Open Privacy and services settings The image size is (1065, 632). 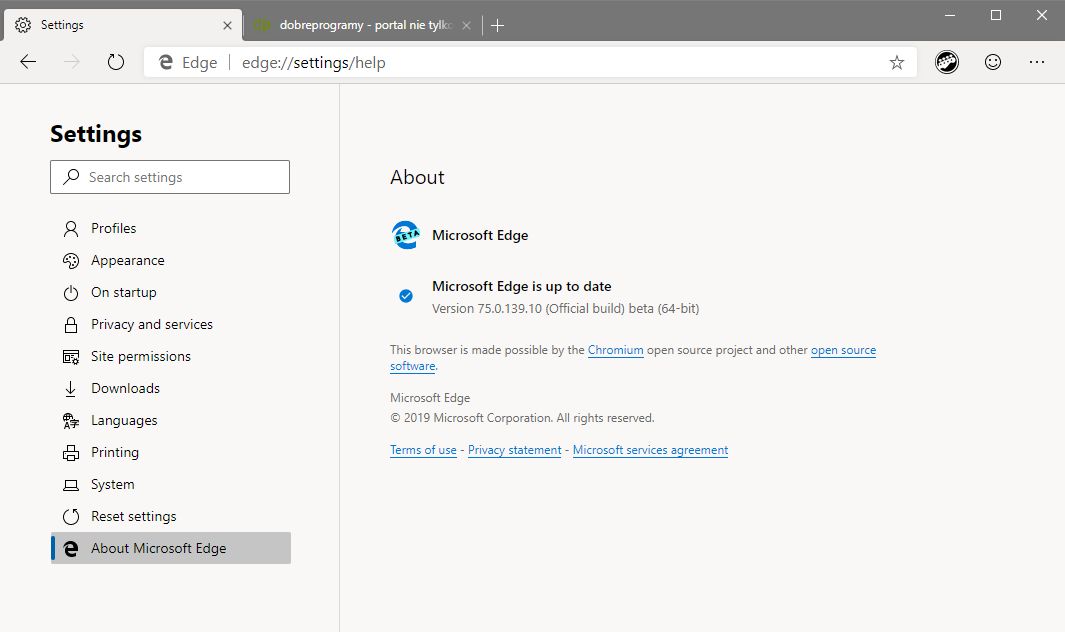(x=152, y=324)
